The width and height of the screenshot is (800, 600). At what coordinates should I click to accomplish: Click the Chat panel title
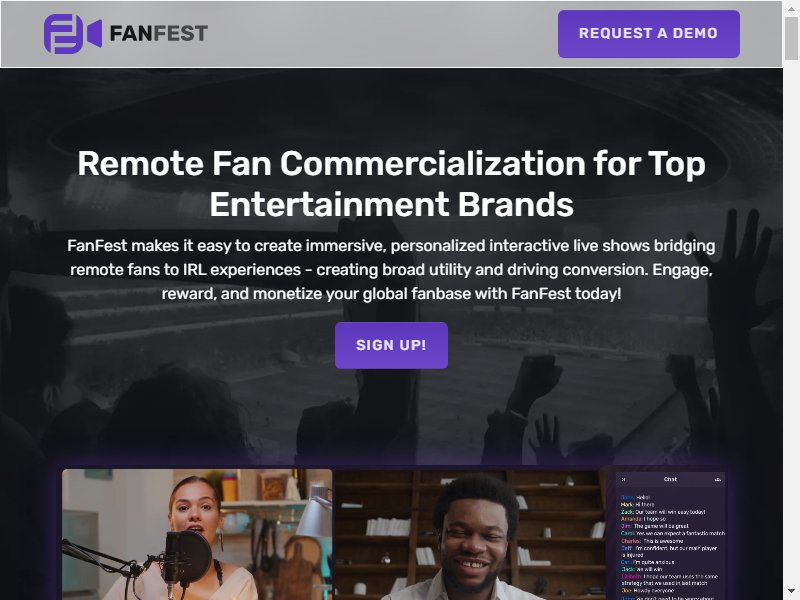point(670,479)
